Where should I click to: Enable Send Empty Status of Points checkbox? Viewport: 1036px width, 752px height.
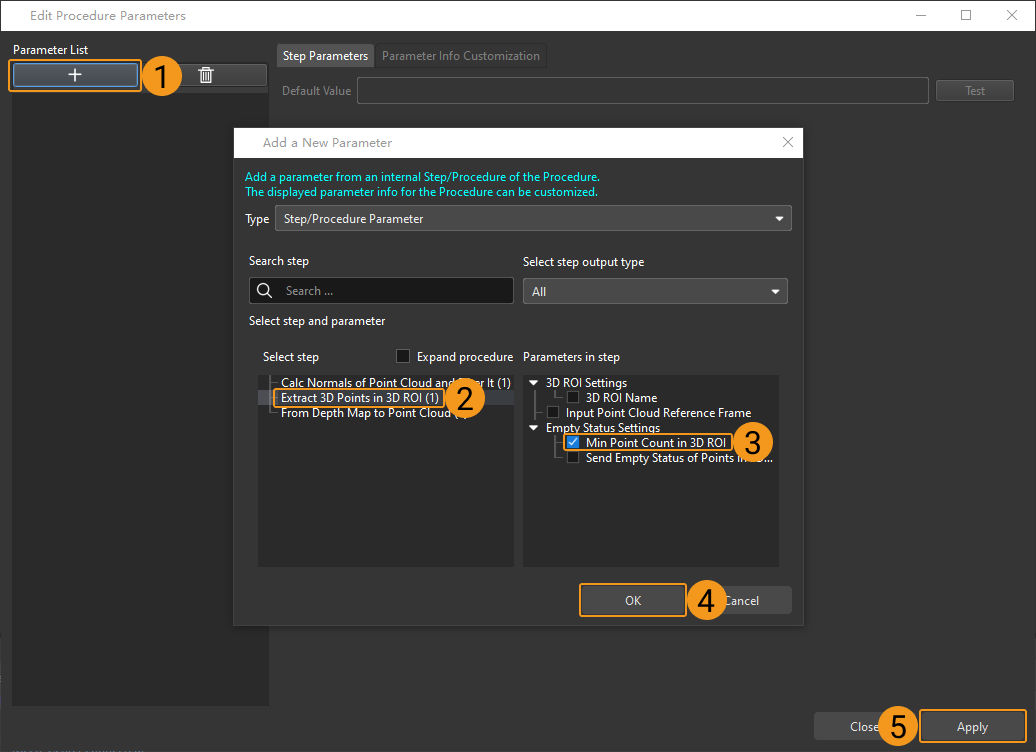(x=573, y=458)
